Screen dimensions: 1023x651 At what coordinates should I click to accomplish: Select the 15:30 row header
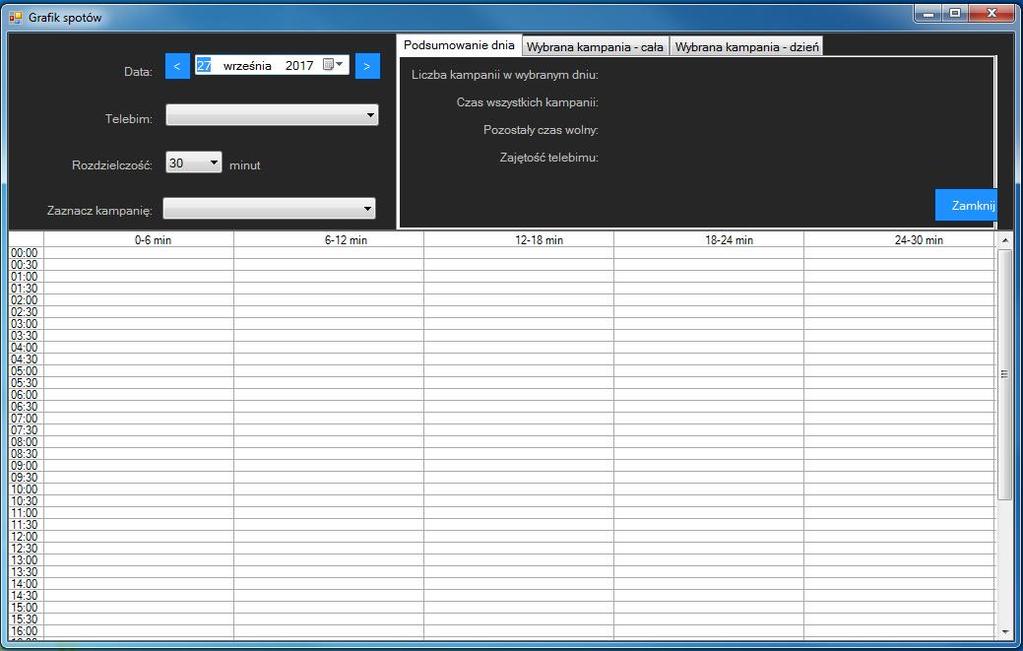[x=26, y=620]
